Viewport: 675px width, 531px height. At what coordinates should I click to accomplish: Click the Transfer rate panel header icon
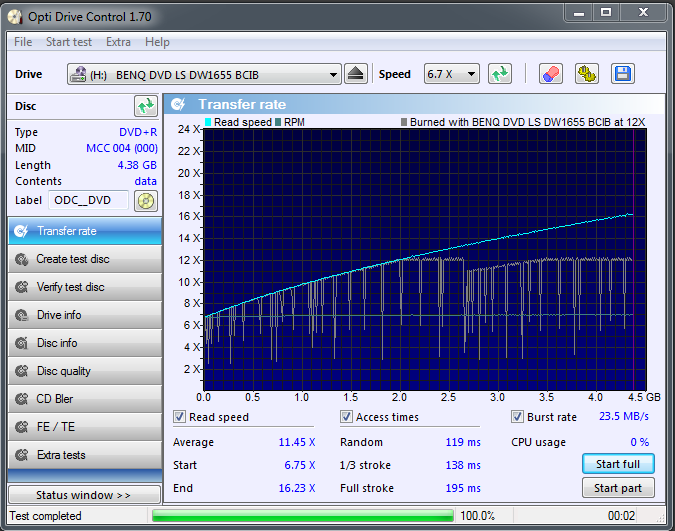[178, 104]
